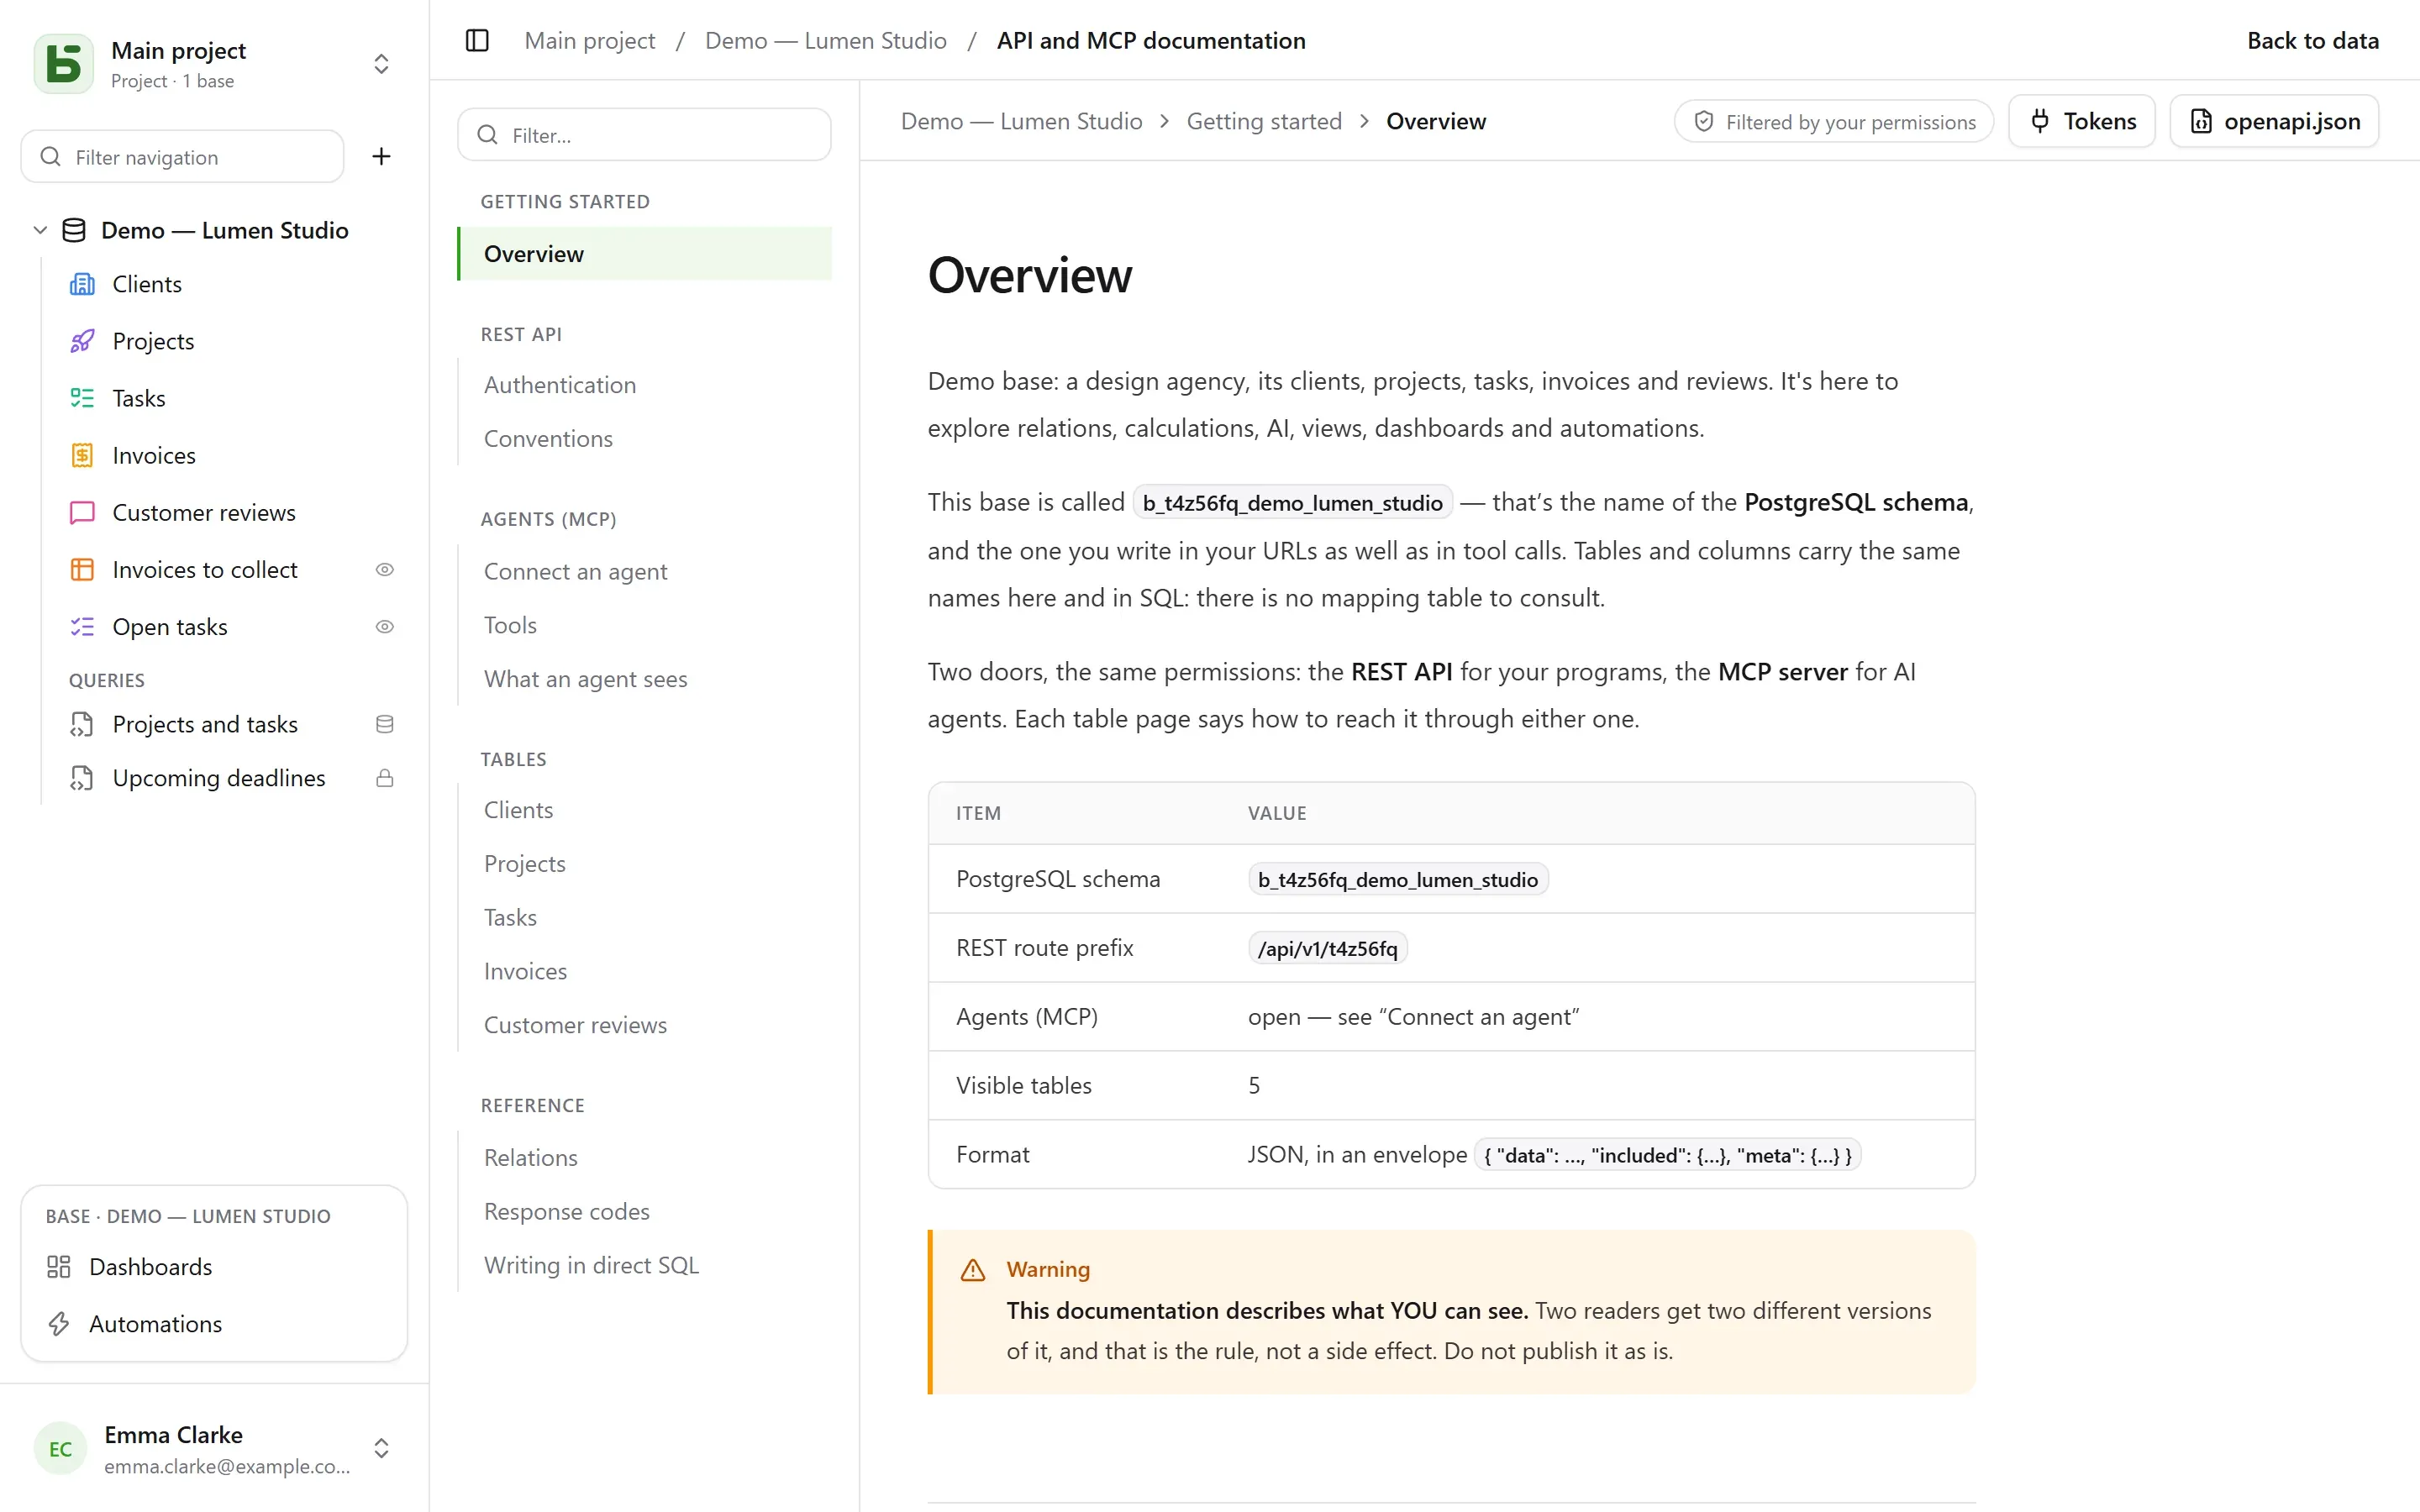Click the docs Filter... input
The height and width of the screenshot is (1512, 2420).
pyautogui.click(x=645, y=134)
